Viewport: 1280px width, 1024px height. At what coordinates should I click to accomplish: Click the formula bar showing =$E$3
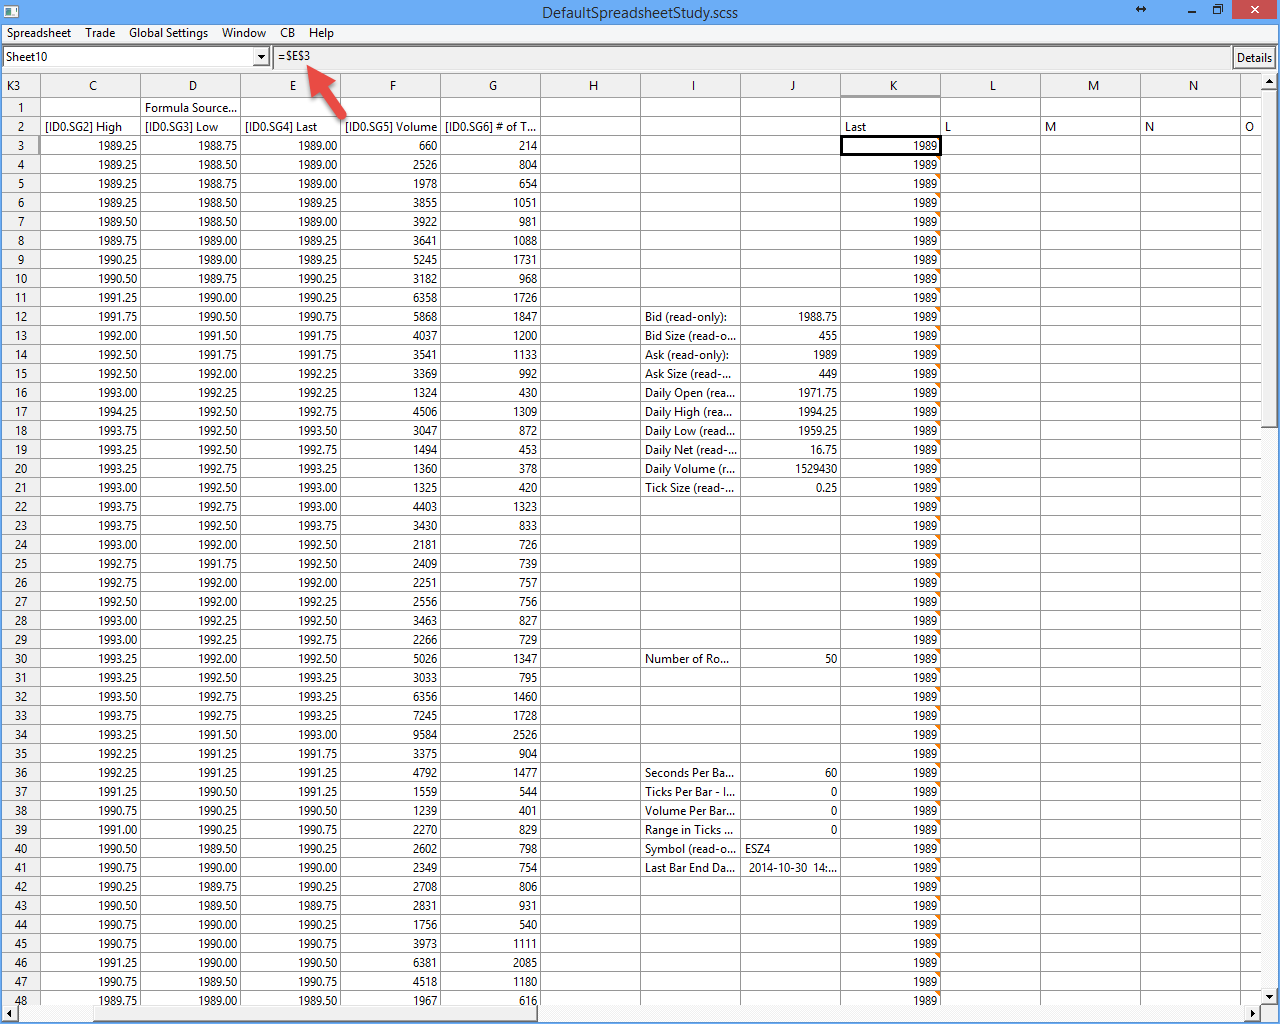[752, 57]
